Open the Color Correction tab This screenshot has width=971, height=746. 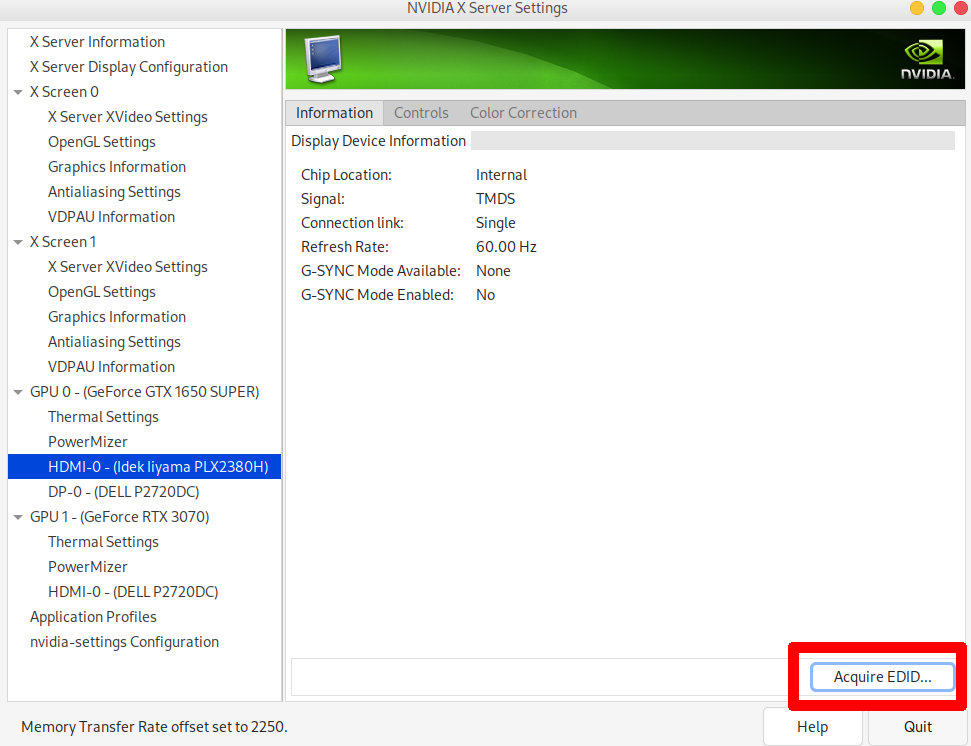coord(523,113)
